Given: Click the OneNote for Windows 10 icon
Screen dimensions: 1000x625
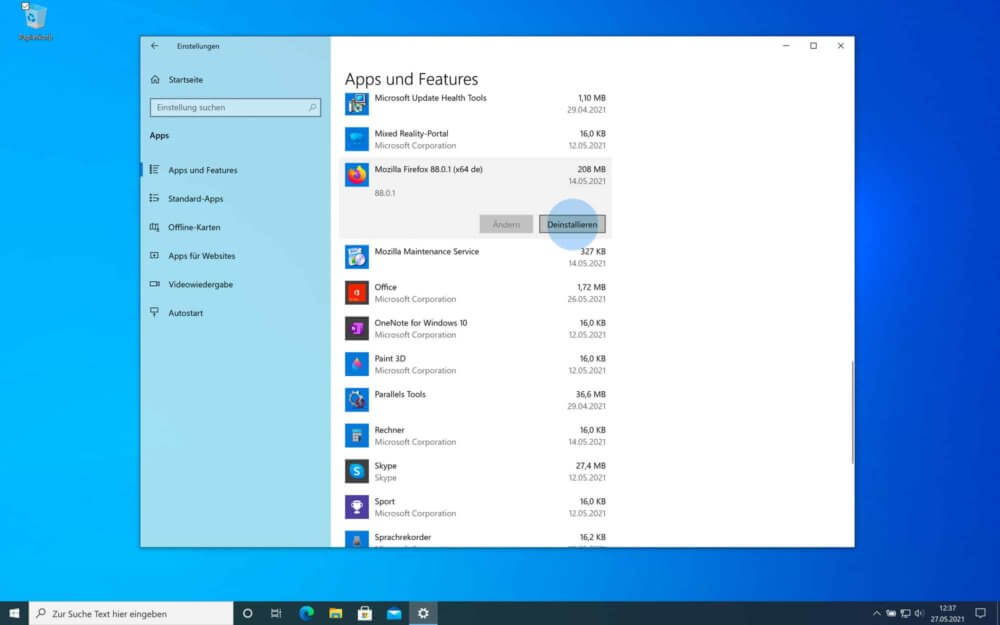Looking at the screenshot, I should tap(357, 328).
